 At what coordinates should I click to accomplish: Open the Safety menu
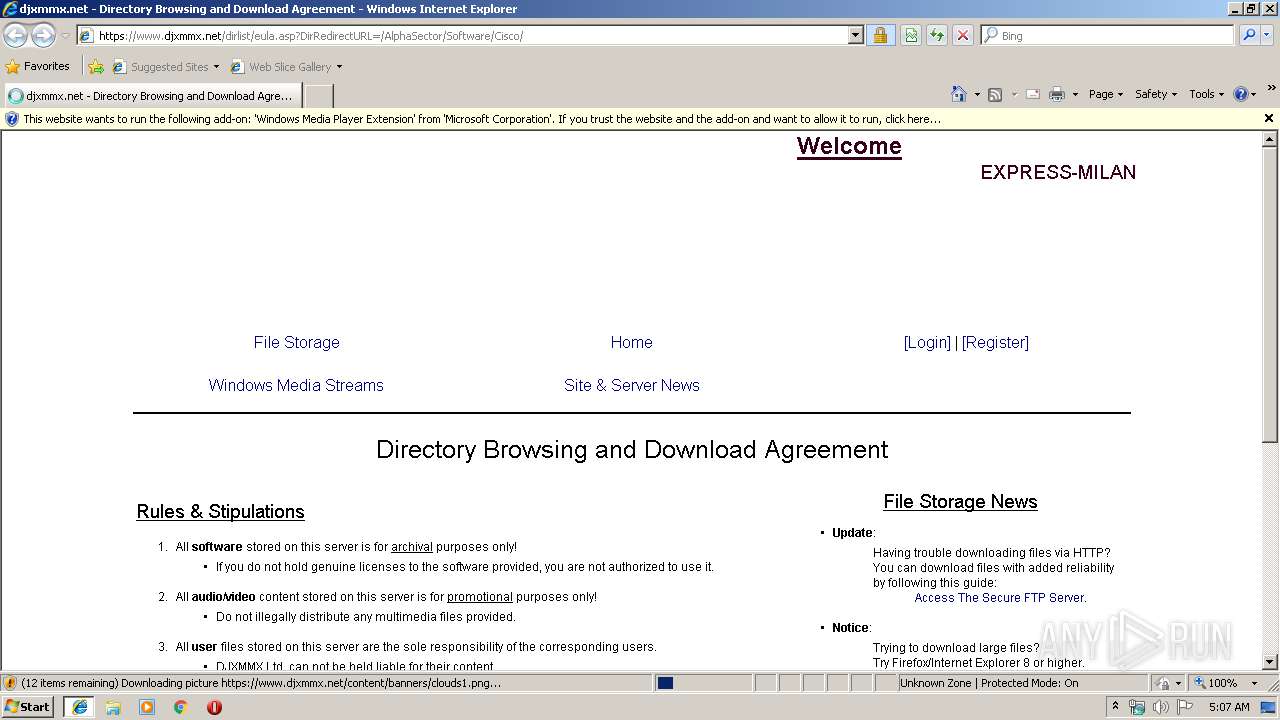click(1155, 94)
